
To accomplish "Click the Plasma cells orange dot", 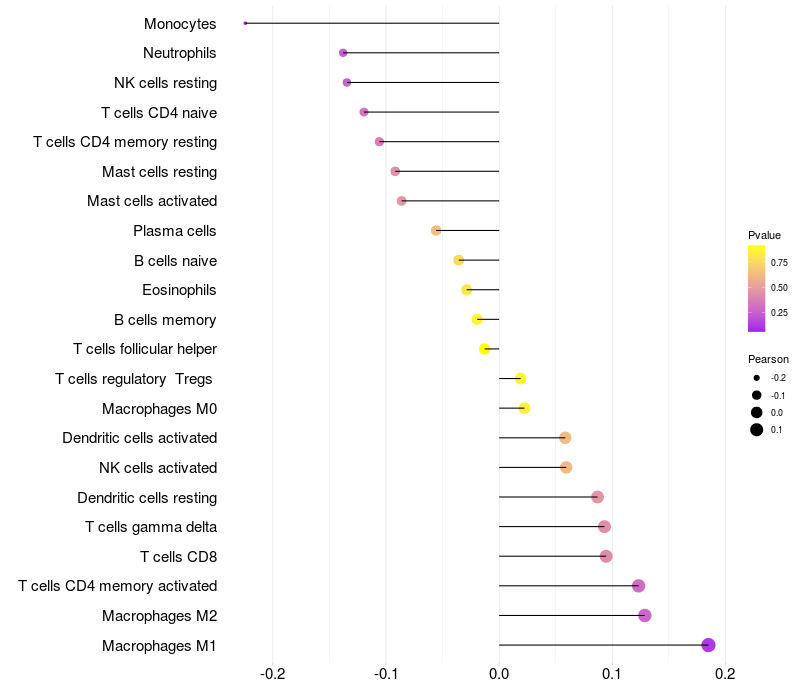I will (436, 231).
